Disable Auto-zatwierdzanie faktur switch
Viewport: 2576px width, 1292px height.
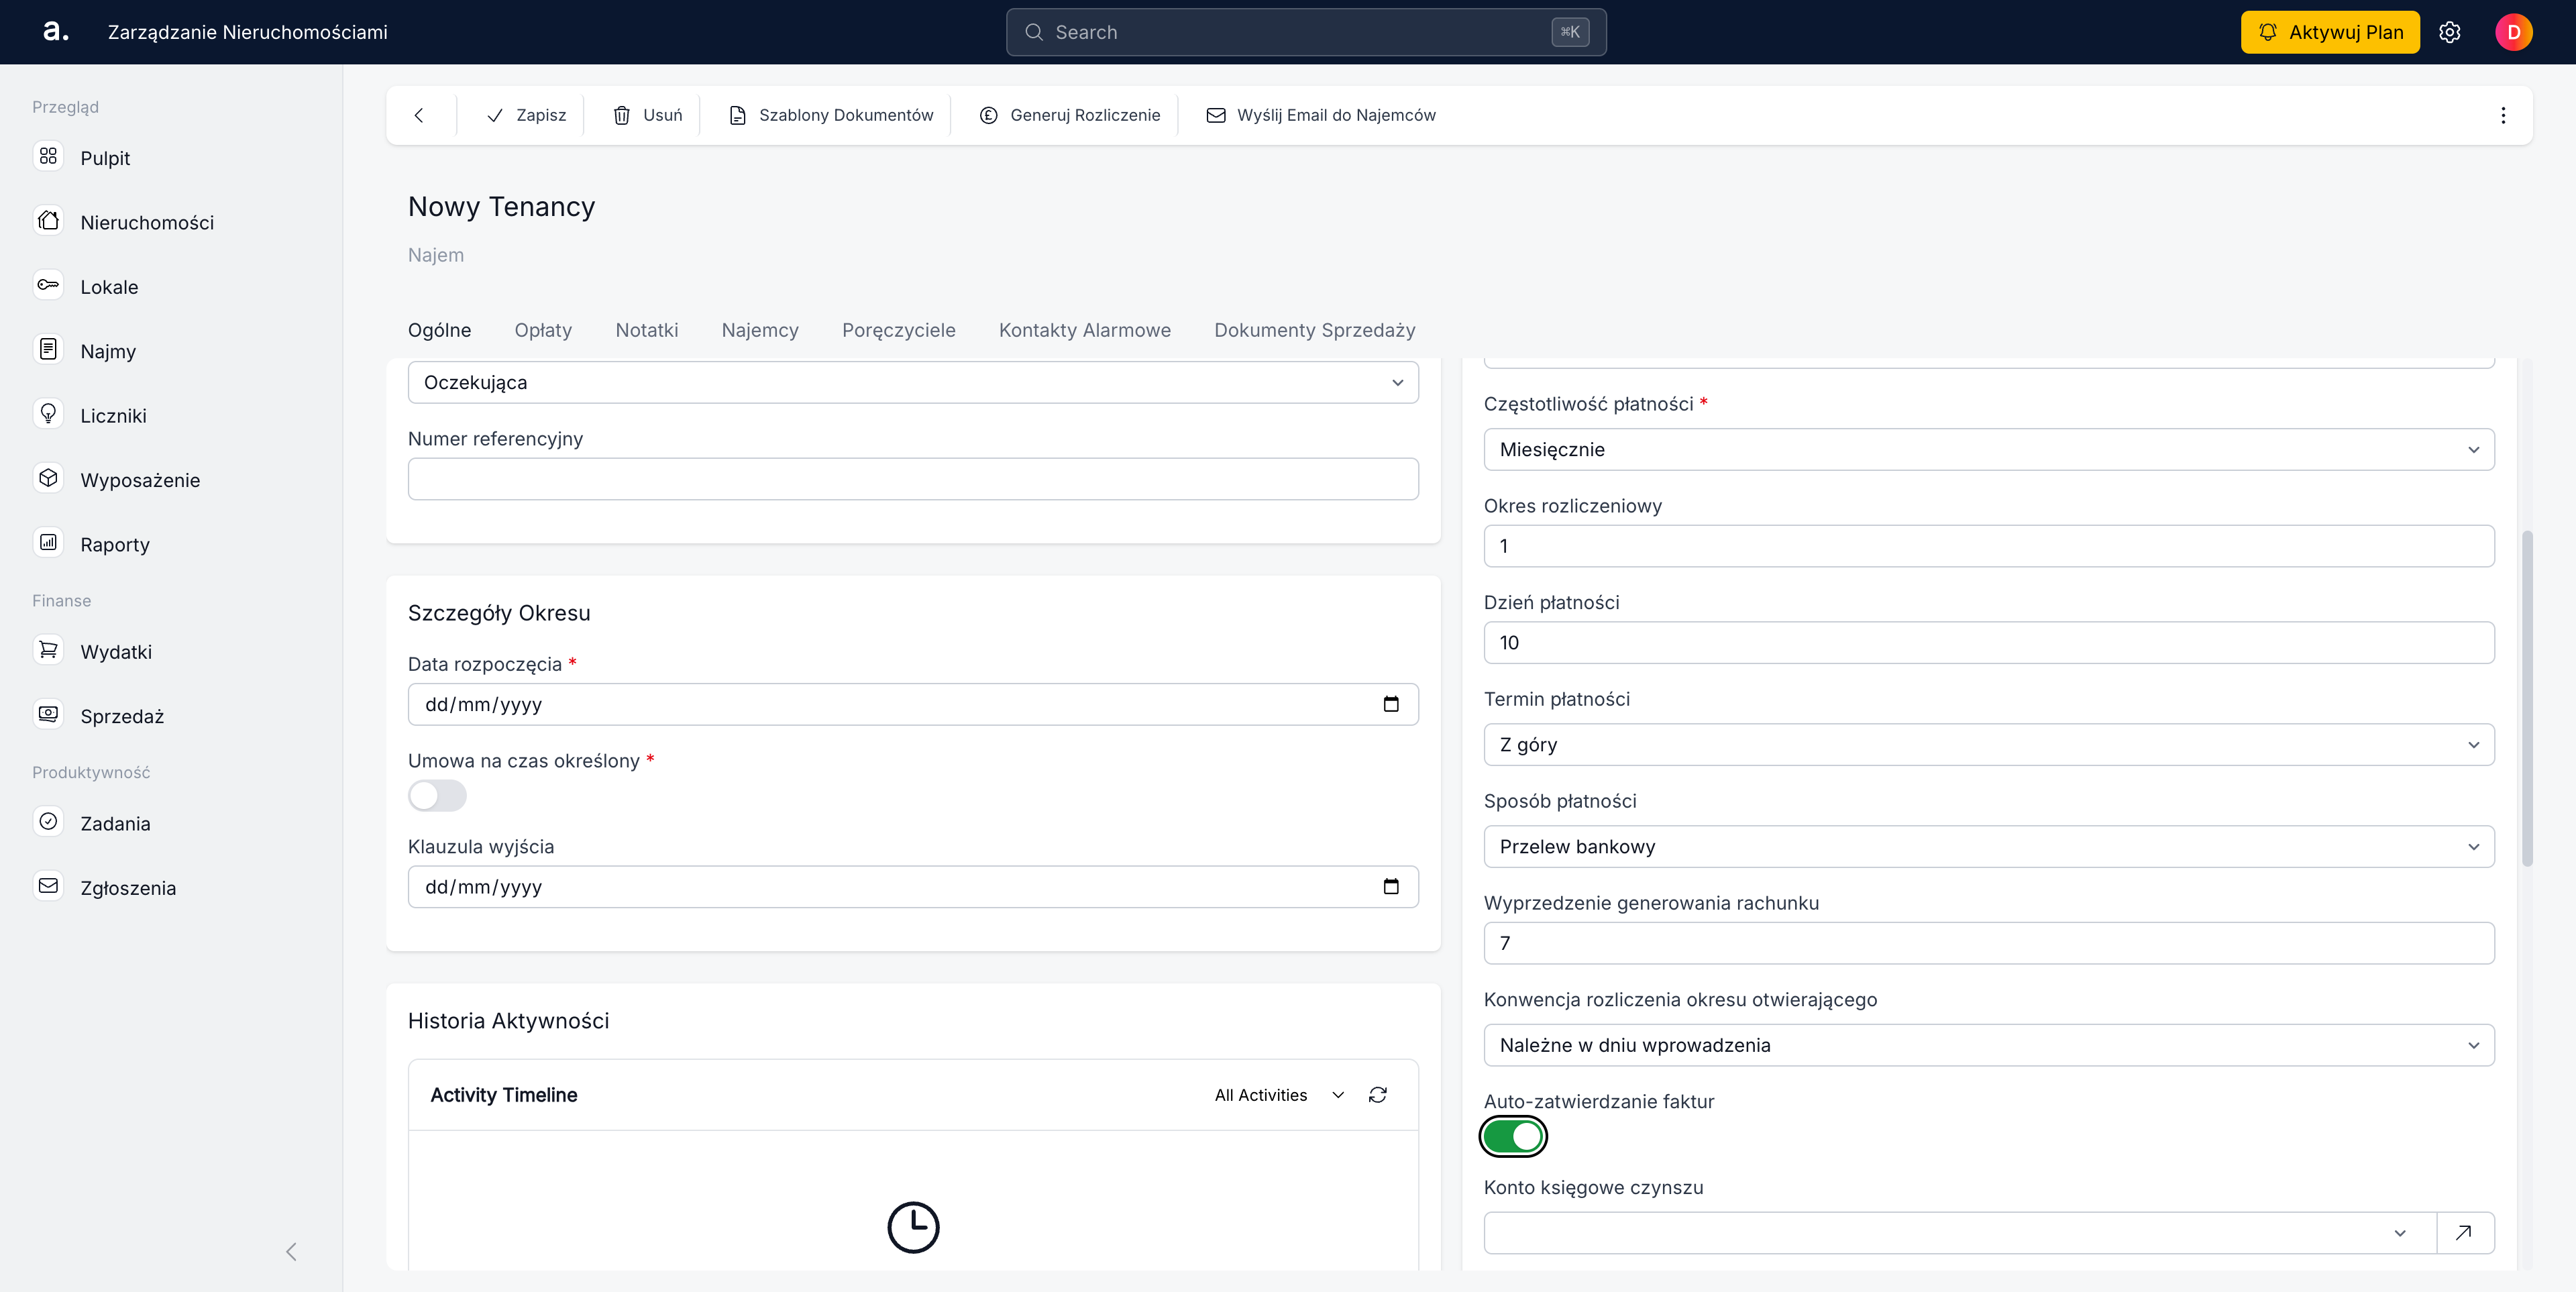pyautogui.click(x=1513, y=1137)
